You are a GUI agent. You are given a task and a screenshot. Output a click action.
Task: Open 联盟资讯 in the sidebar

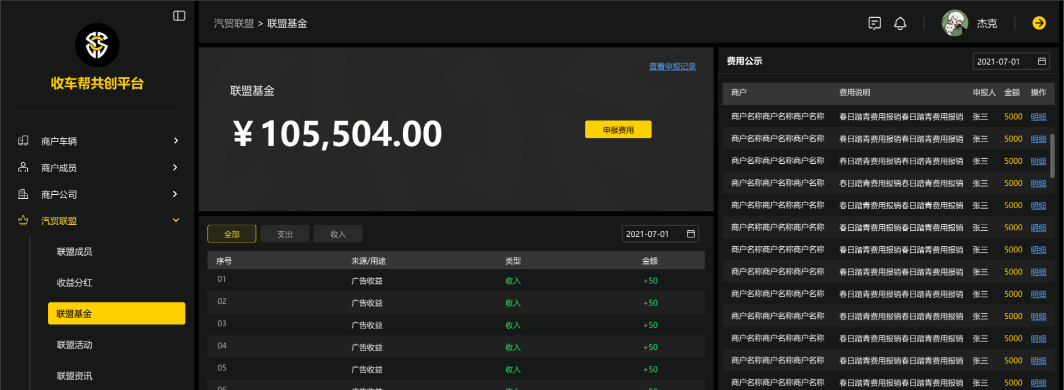[75, 376]
